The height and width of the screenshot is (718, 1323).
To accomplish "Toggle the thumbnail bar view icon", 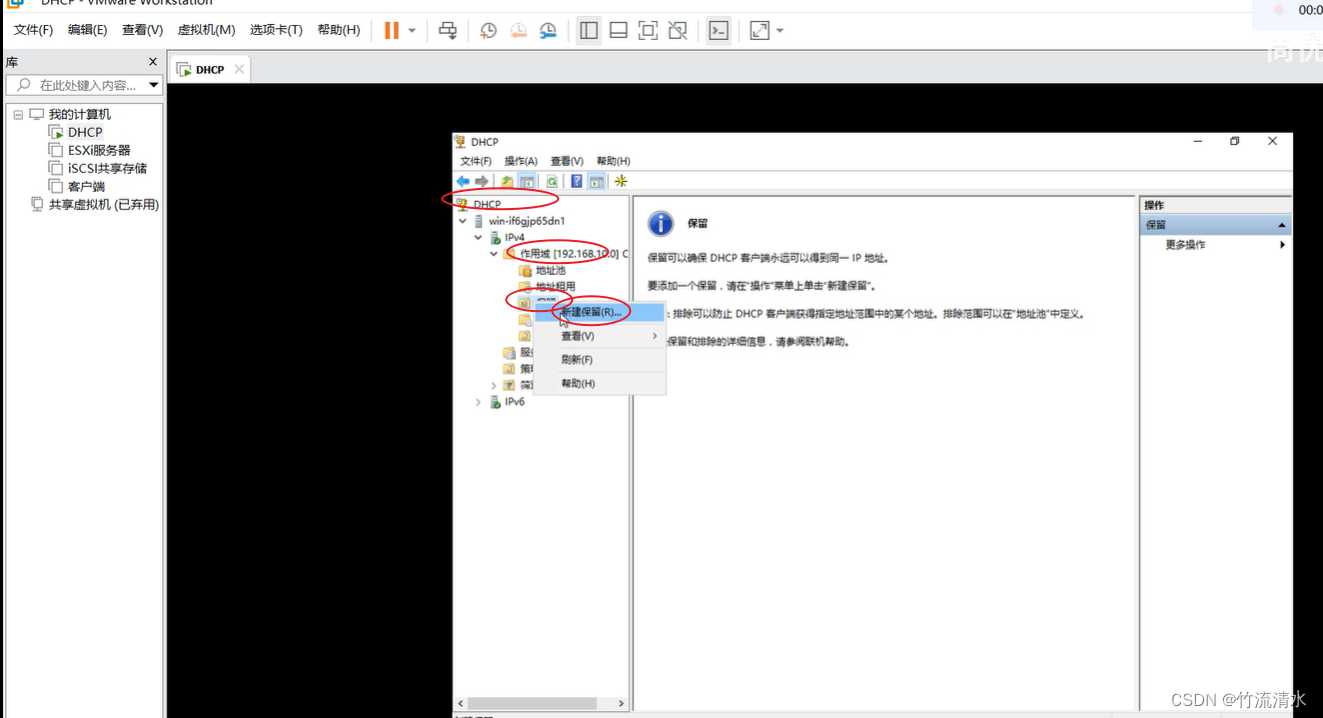I will pos(619,30).
